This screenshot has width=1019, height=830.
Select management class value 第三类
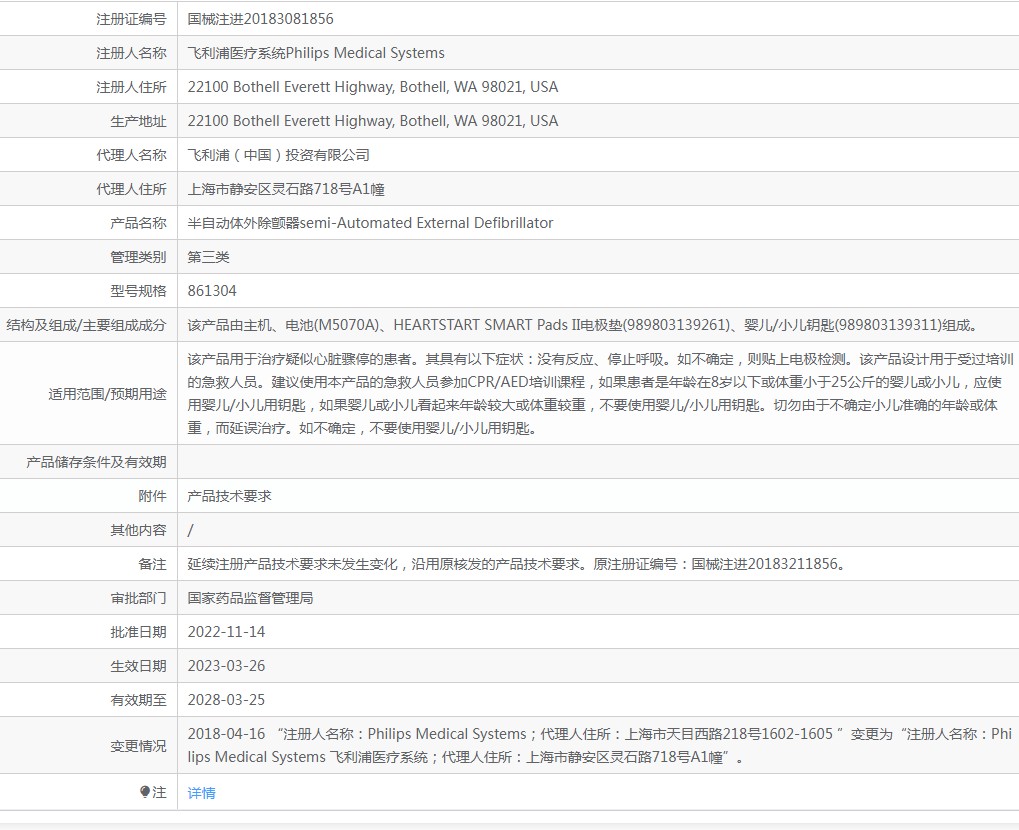pos(209,257)
